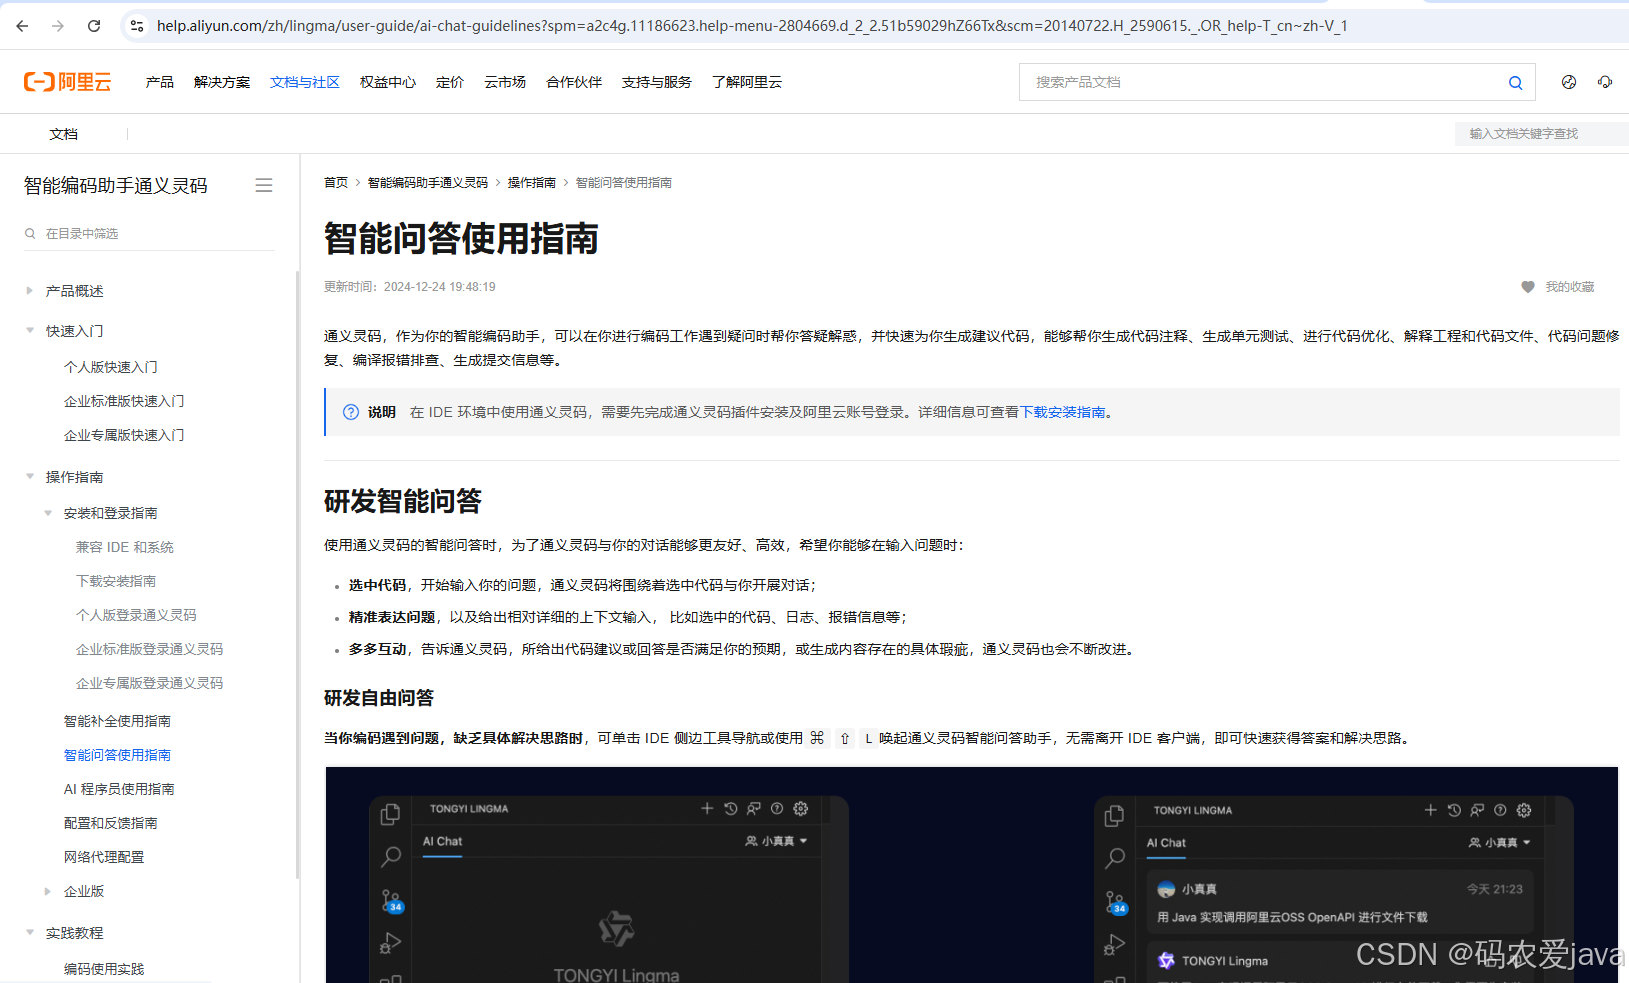Image resolution: width=1629 pixels, height=983 pixels.
Task: Open 企业标准版快速入门 in sidebar
Action: 124,401
